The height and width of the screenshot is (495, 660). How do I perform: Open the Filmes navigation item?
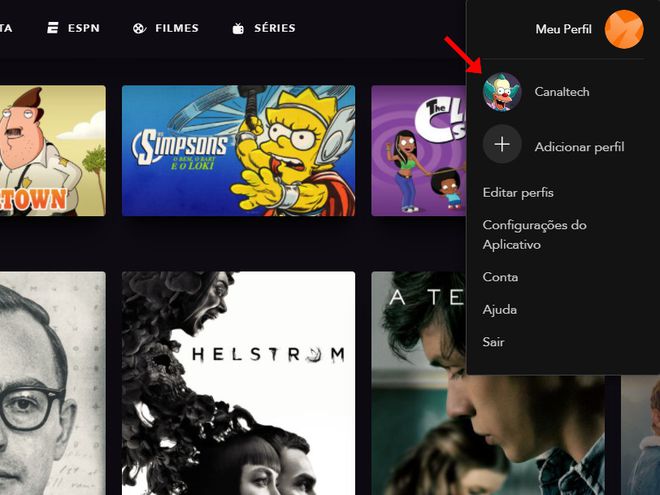[x=166, y=28]
